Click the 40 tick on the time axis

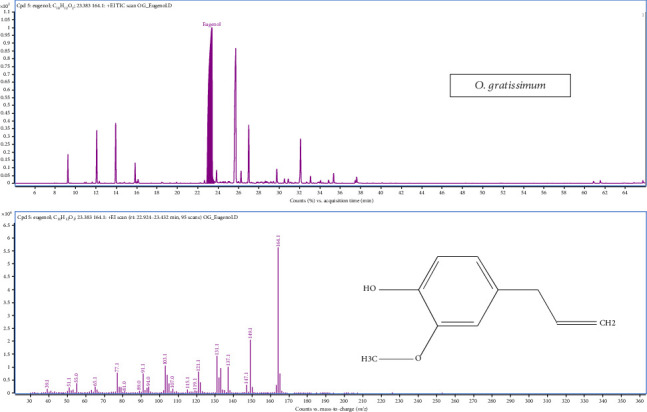coord(380,192)
